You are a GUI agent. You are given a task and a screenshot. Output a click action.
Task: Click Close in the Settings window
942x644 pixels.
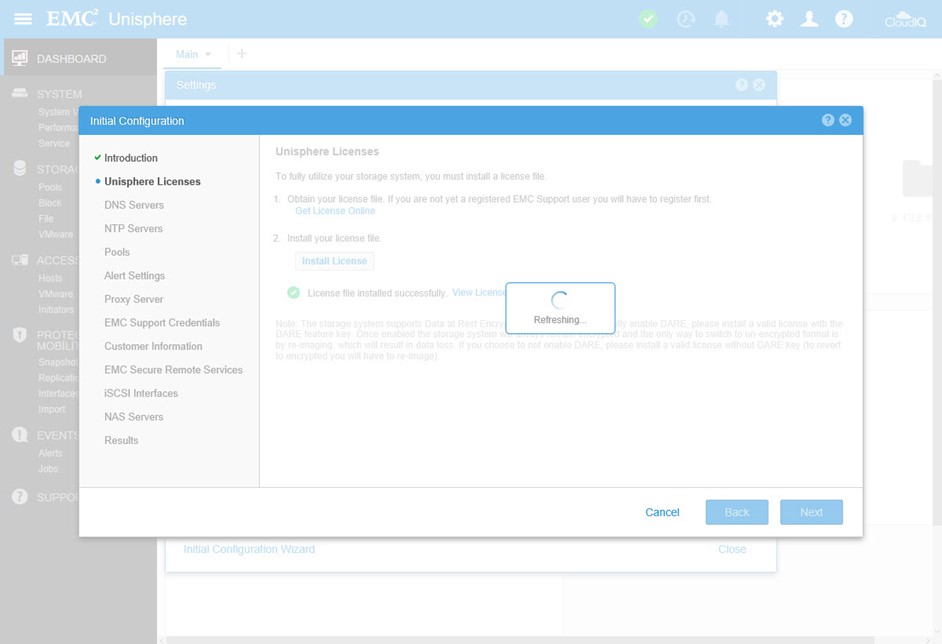[x=732, y=549]
